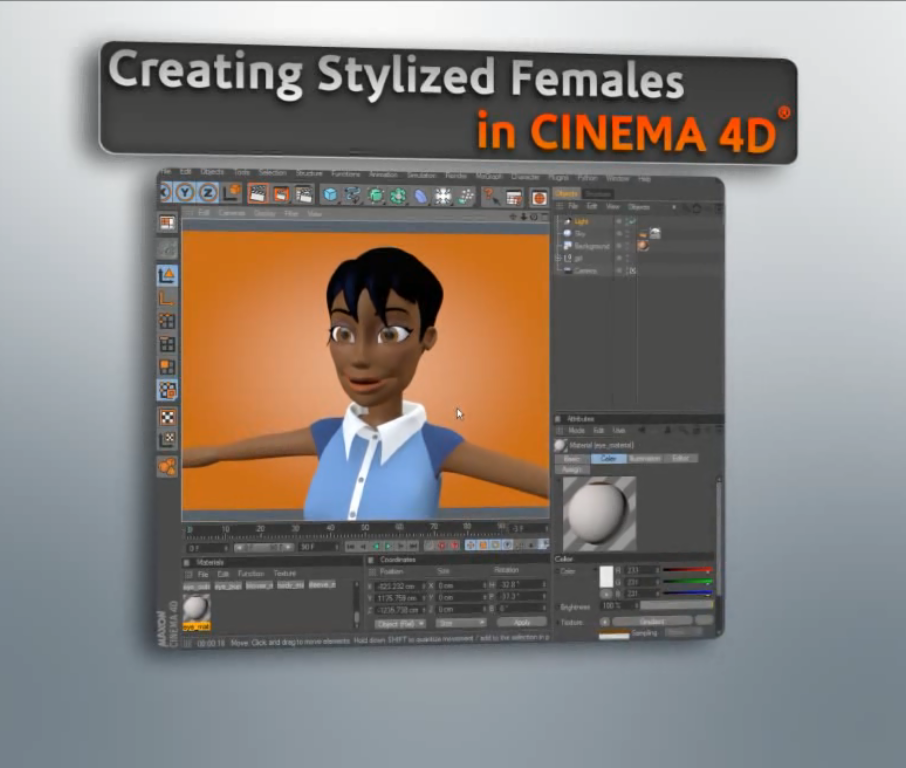Click the orange spheres icon at sidebar bottom
This screenshot has height=768, width=906.
point(168,466)
